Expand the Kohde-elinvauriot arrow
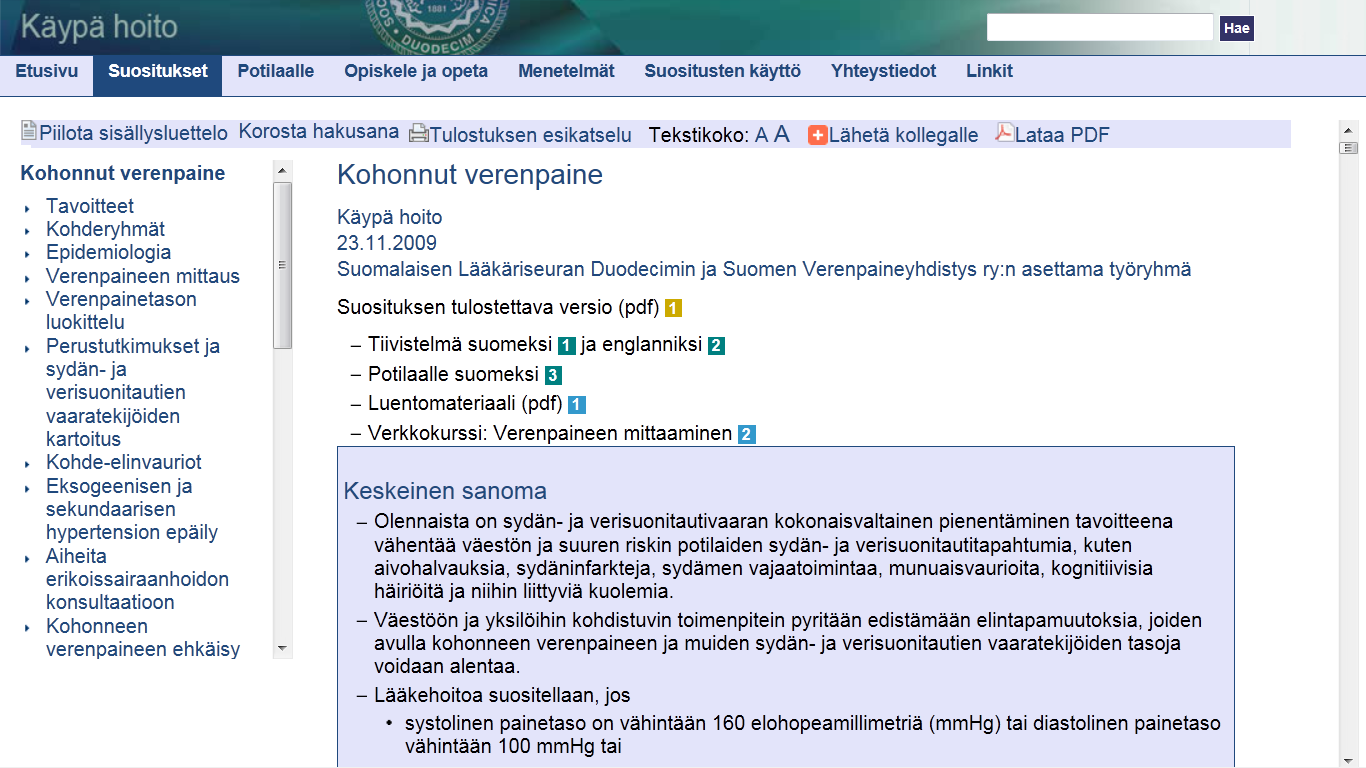Screen dimensions: 1366x768 click(x=28, y=464)
